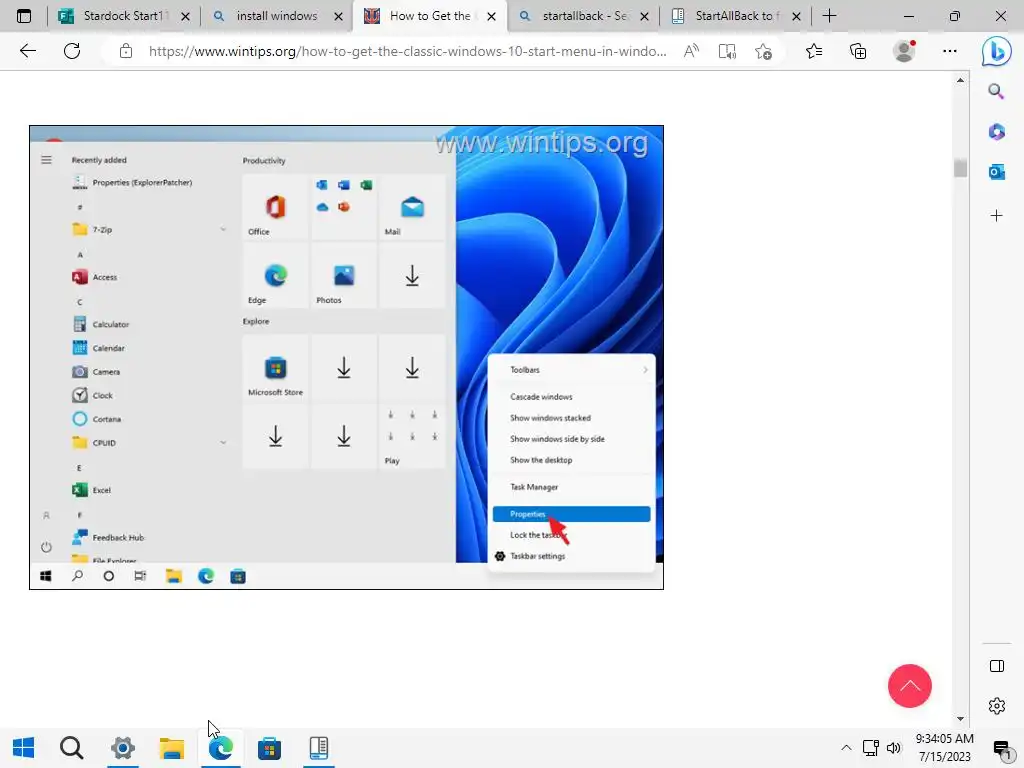Add this page to favorites

click(x=763, y=51)
